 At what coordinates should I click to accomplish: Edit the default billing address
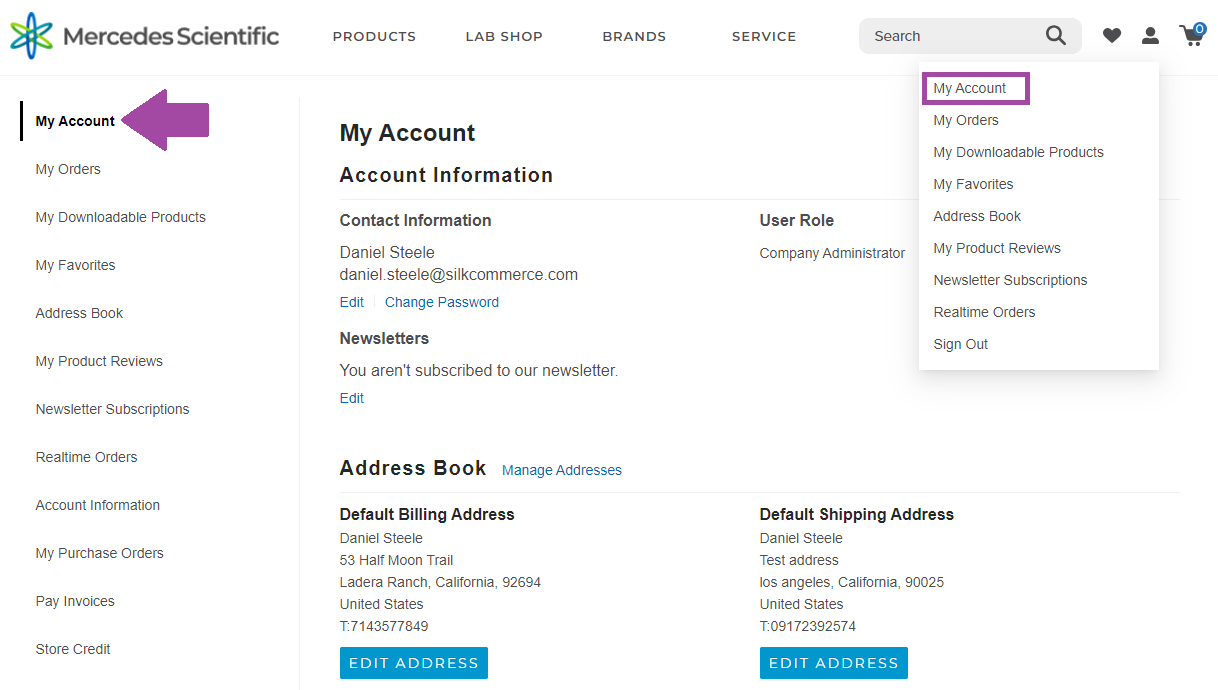point(413,663)
